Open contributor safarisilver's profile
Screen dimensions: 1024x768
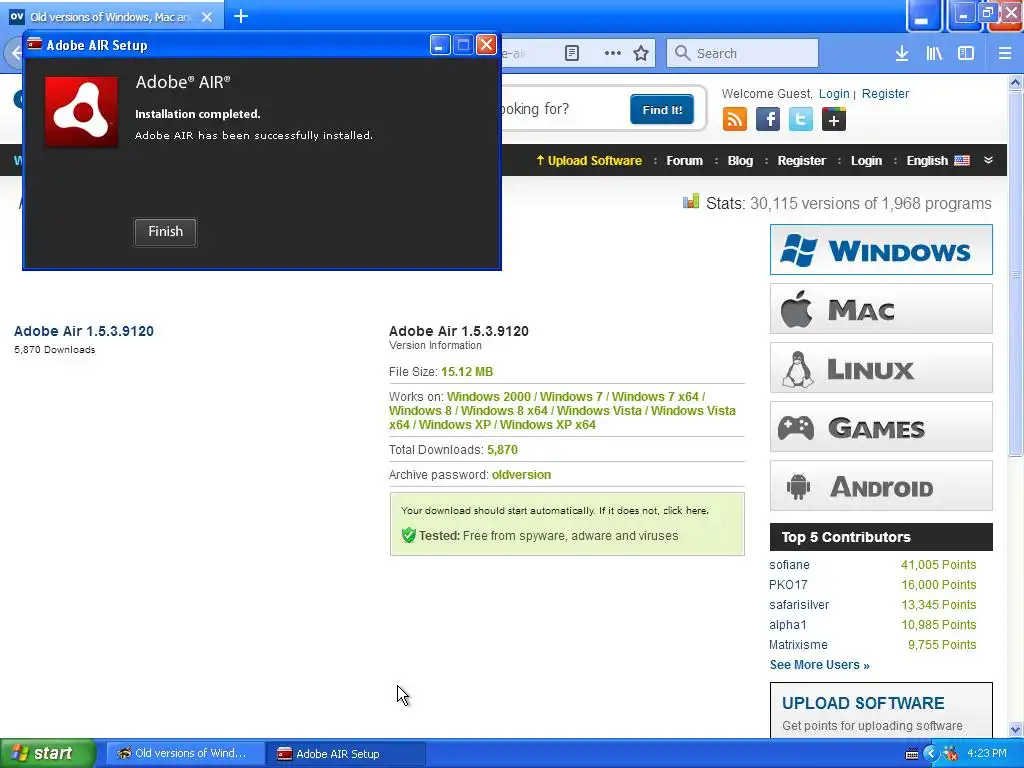tap(799, 605)
